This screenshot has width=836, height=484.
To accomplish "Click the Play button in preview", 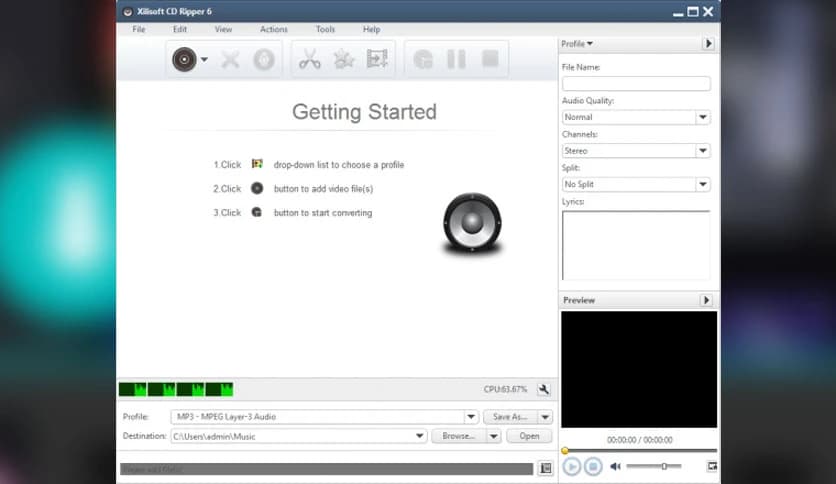I will click(x=572, y=467).
